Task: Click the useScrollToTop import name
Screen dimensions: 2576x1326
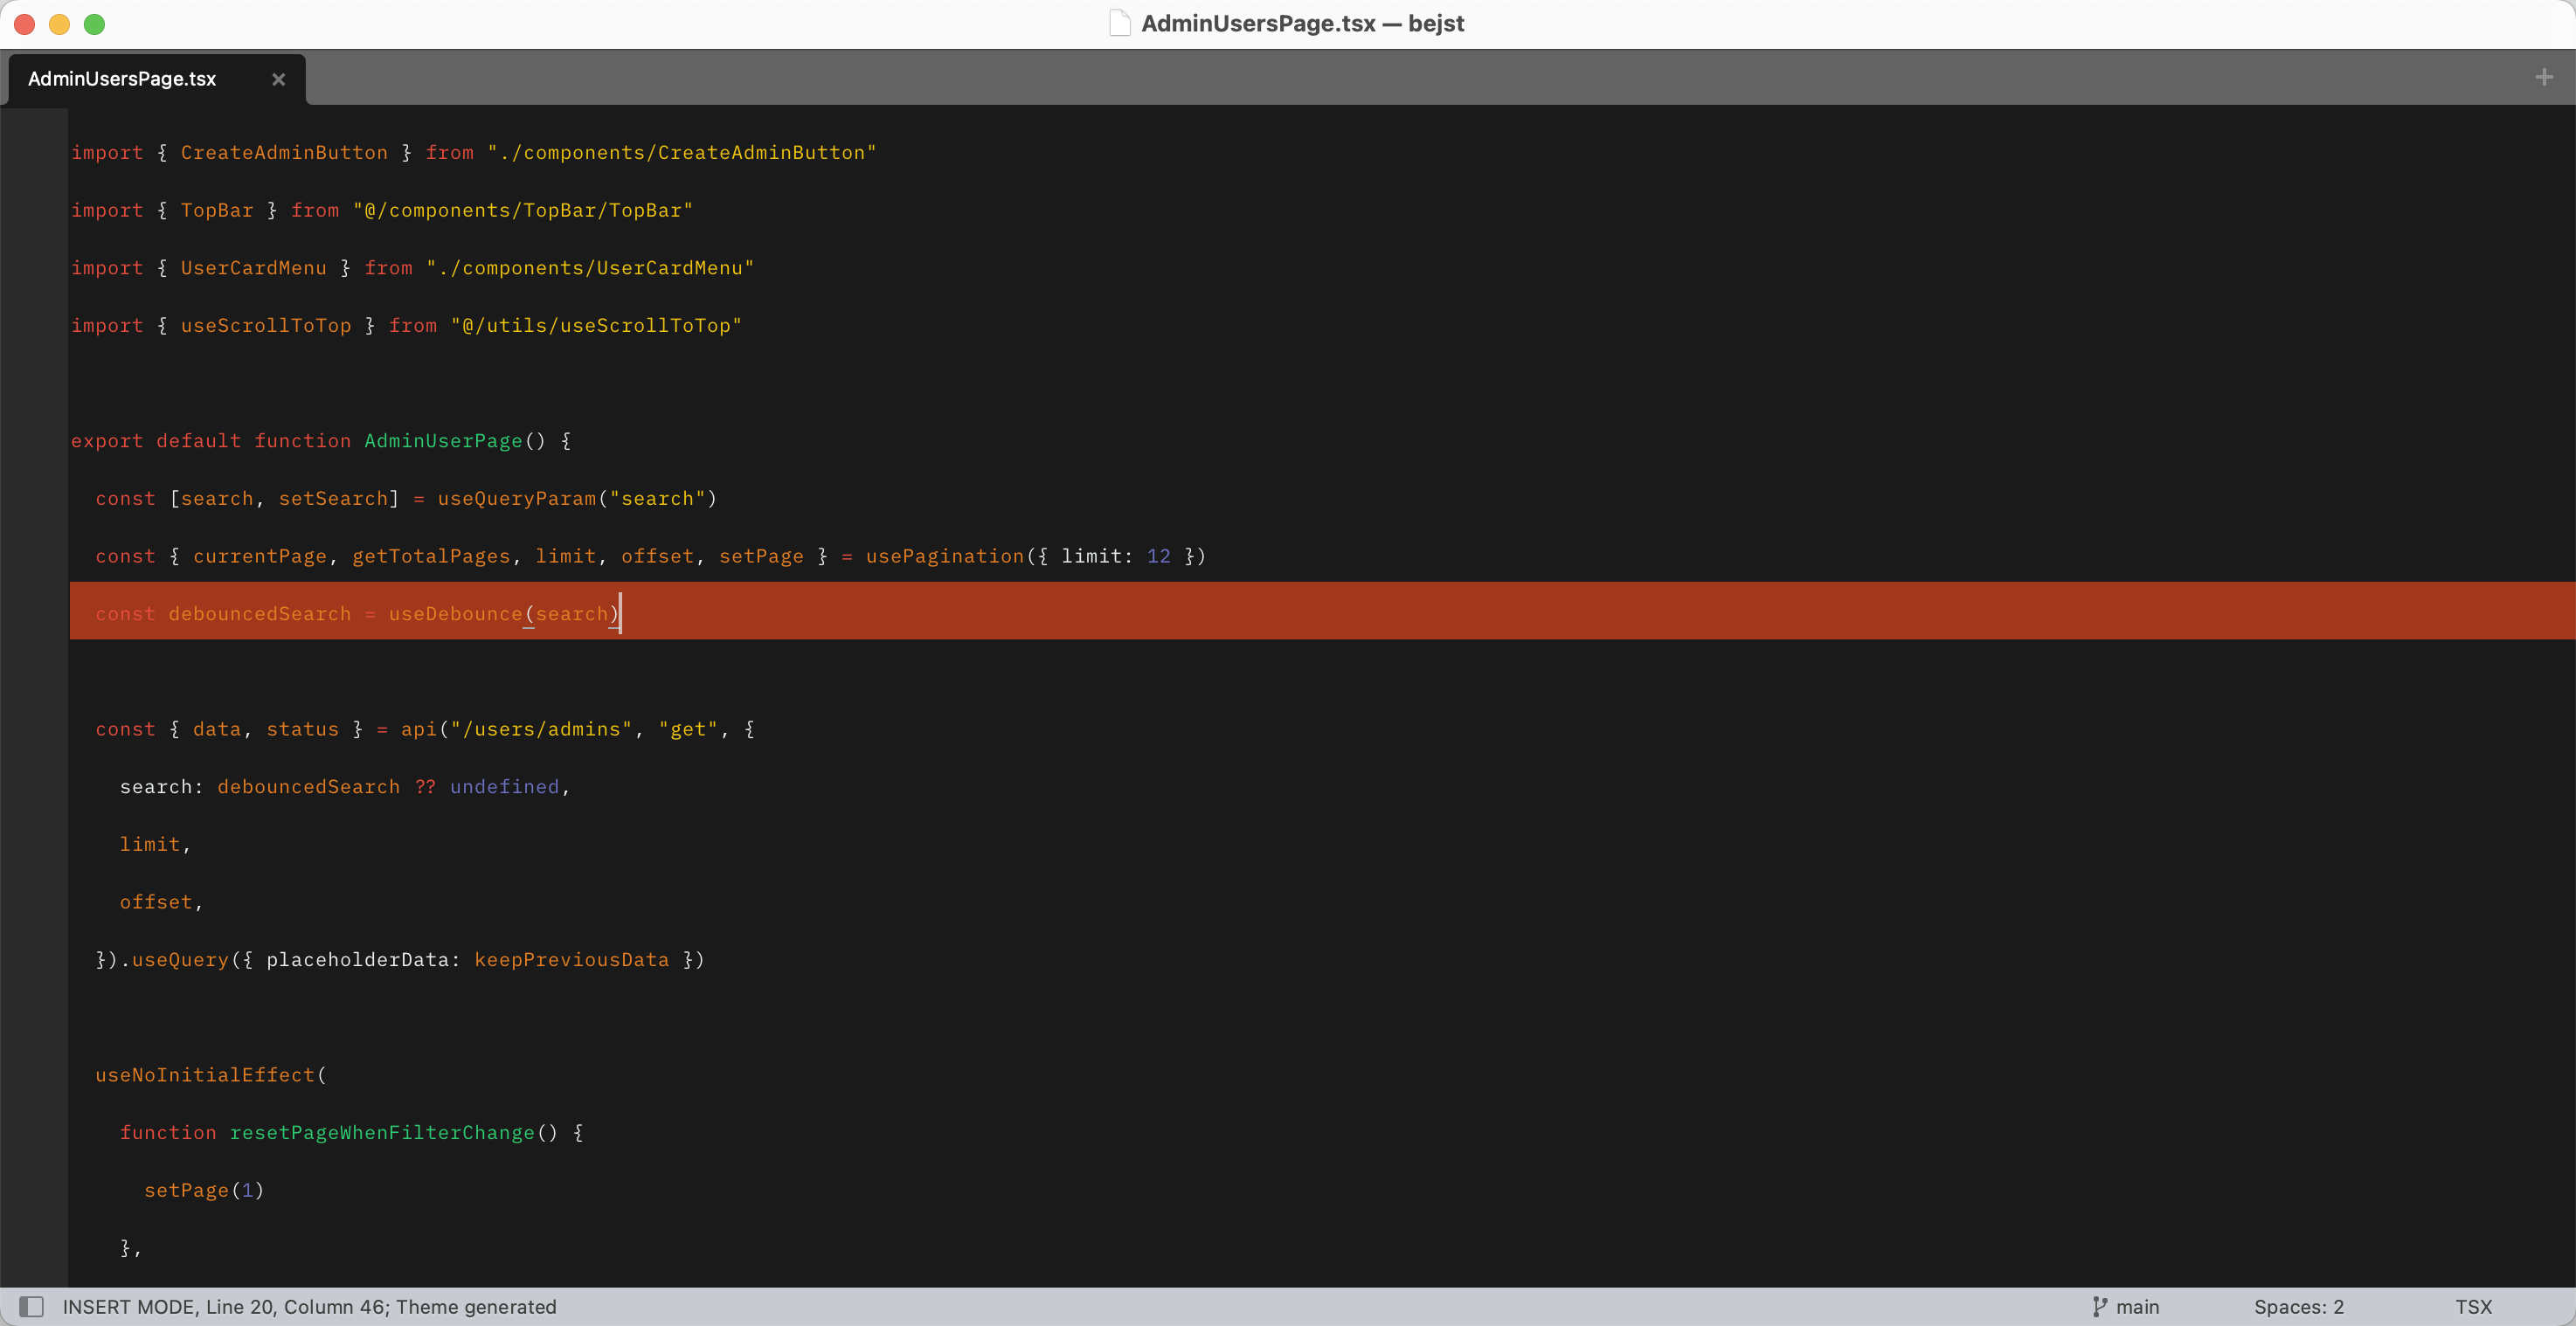Action: pos(265,326)
